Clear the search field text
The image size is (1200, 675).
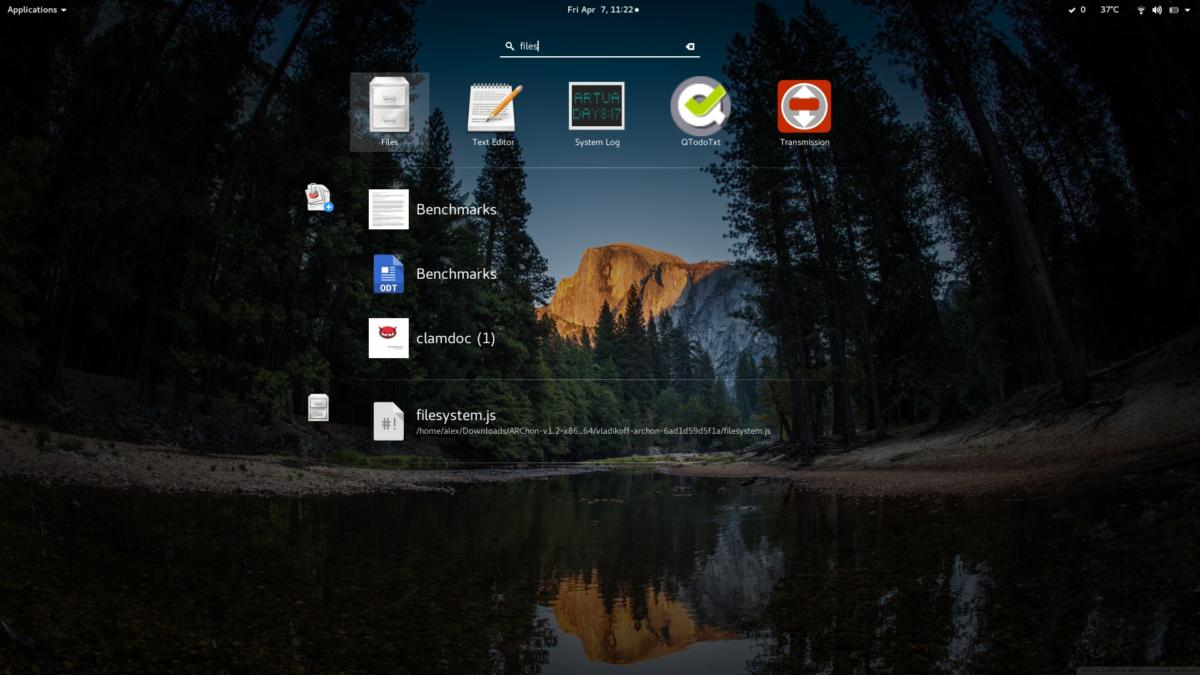(690, 46)
